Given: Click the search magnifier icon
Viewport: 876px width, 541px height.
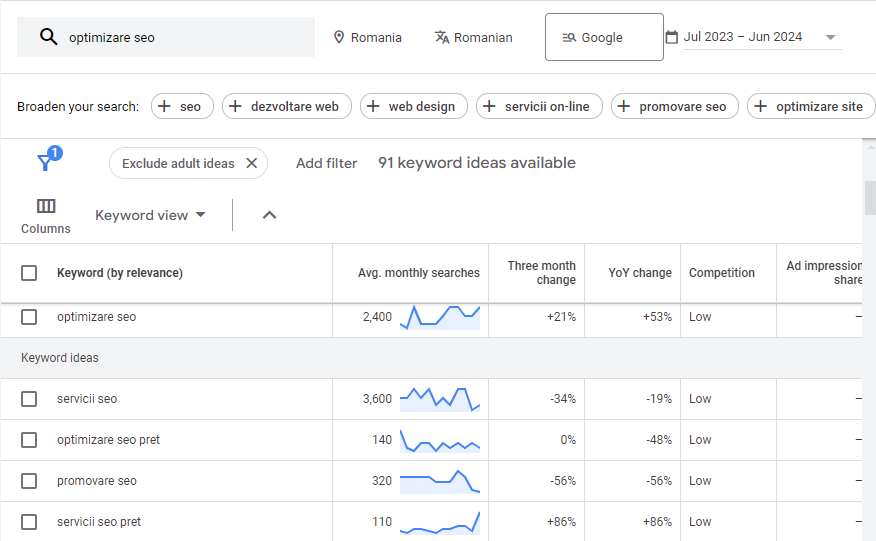Looking at the screenshot, I should [48, 37].
